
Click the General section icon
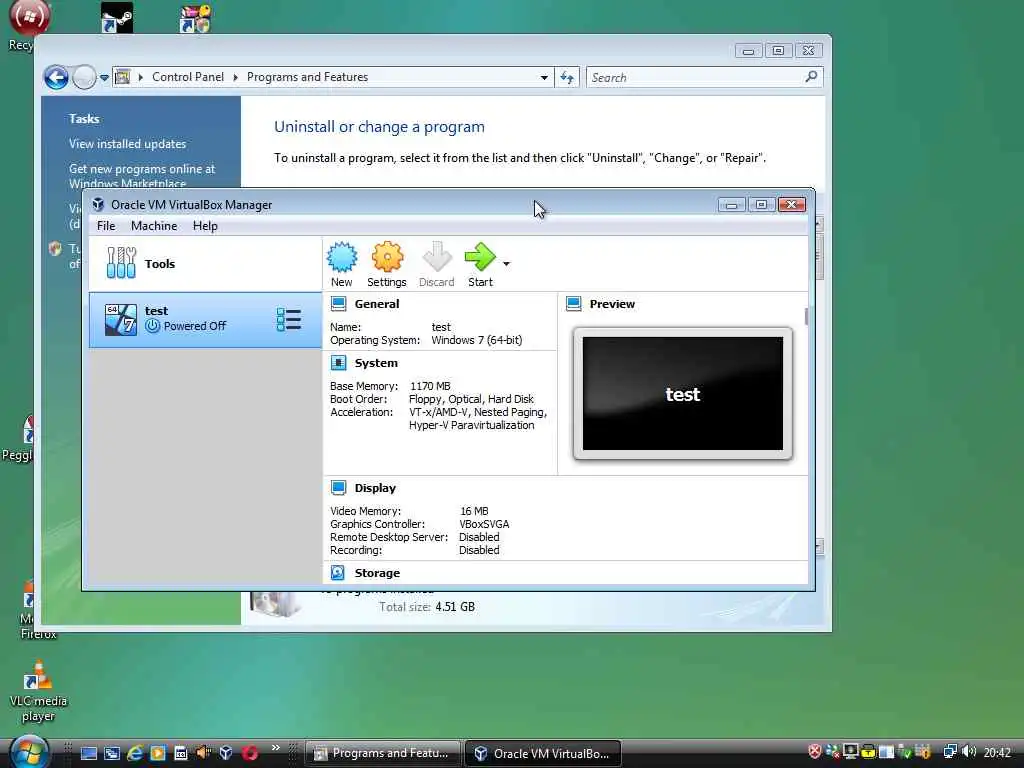[x=338, y=304]
